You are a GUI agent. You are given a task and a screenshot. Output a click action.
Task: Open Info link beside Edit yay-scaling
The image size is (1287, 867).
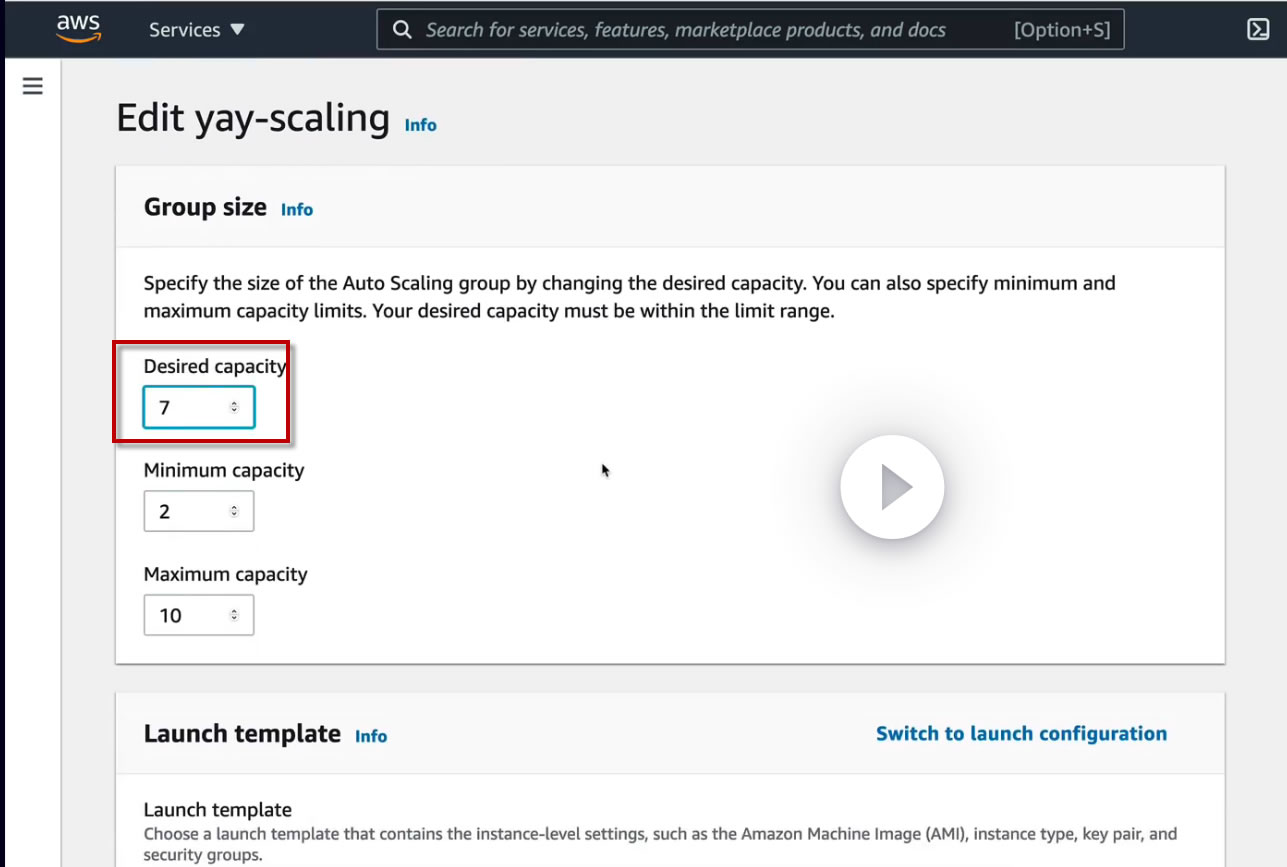coord(420,125)
